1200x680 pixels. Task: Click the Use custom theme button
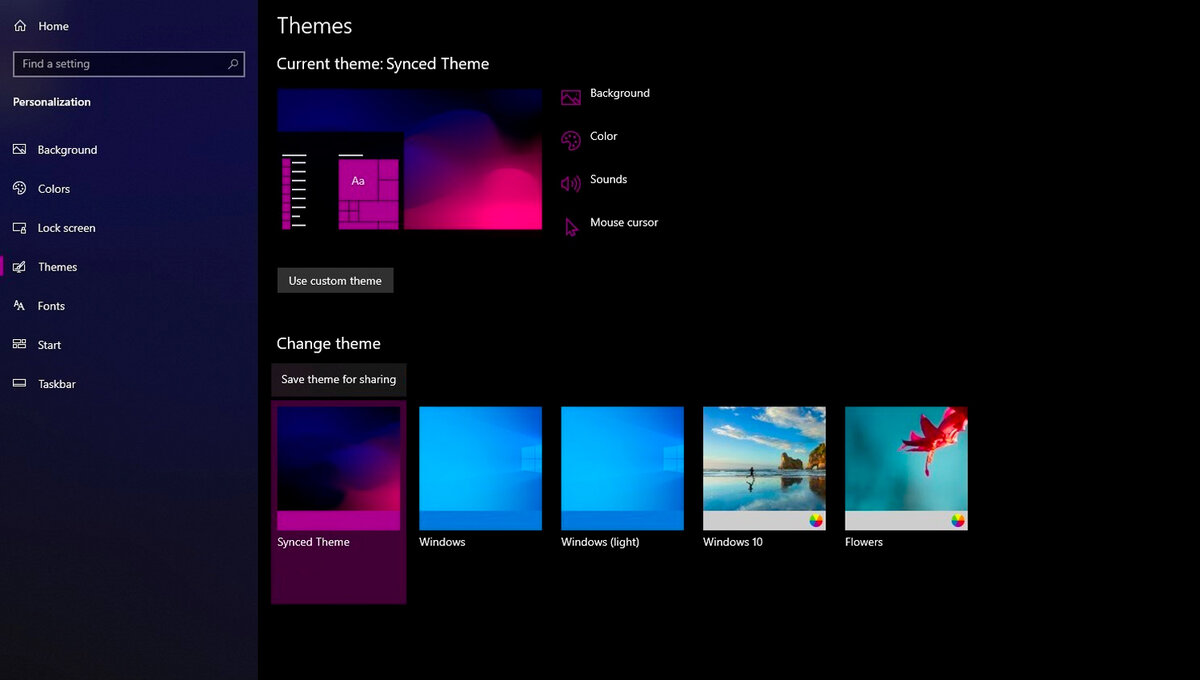click(335, 281)
